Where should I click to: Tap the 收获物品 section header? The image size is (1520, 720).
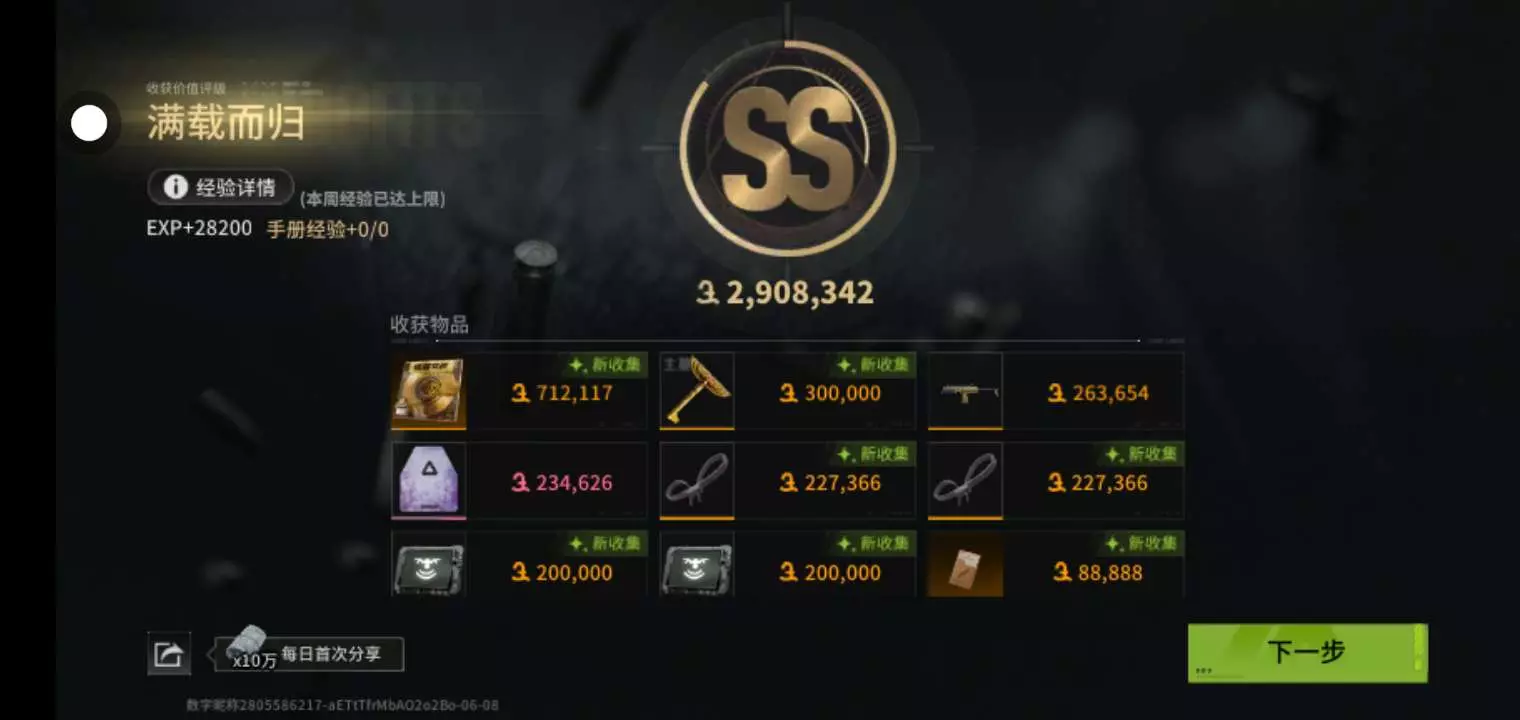429,325
